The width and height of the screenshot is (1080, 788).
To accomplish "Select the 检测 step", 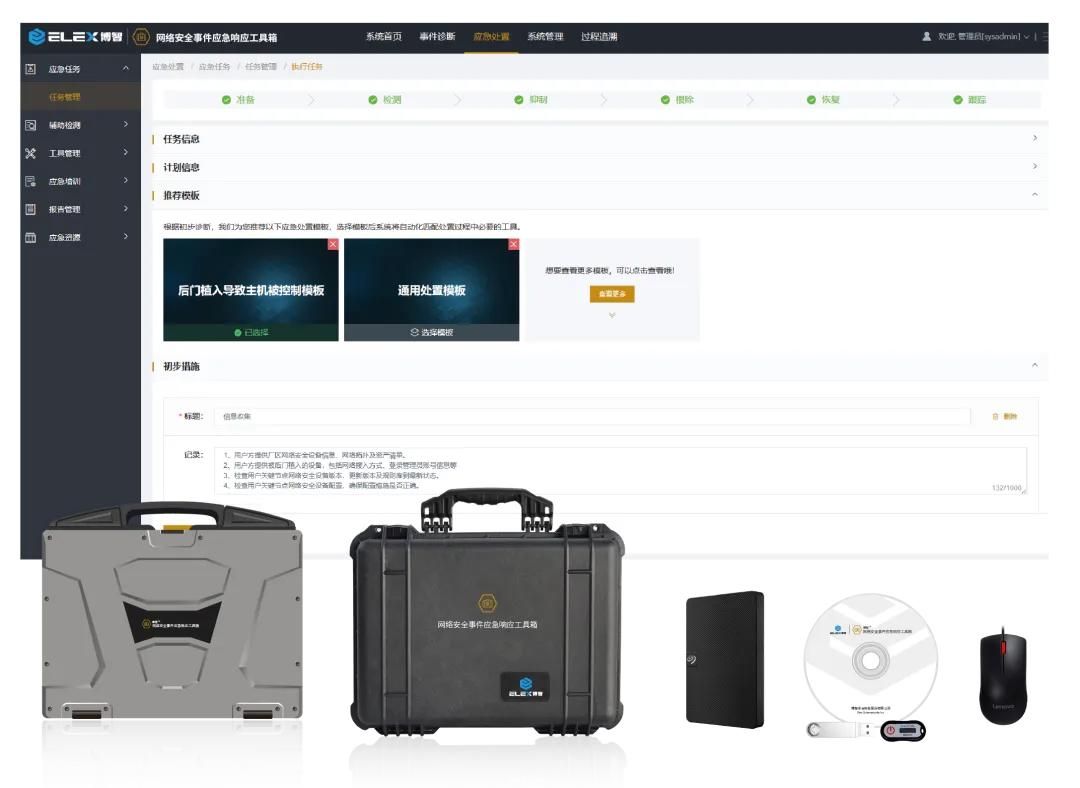I will click(x=384, y=100).
